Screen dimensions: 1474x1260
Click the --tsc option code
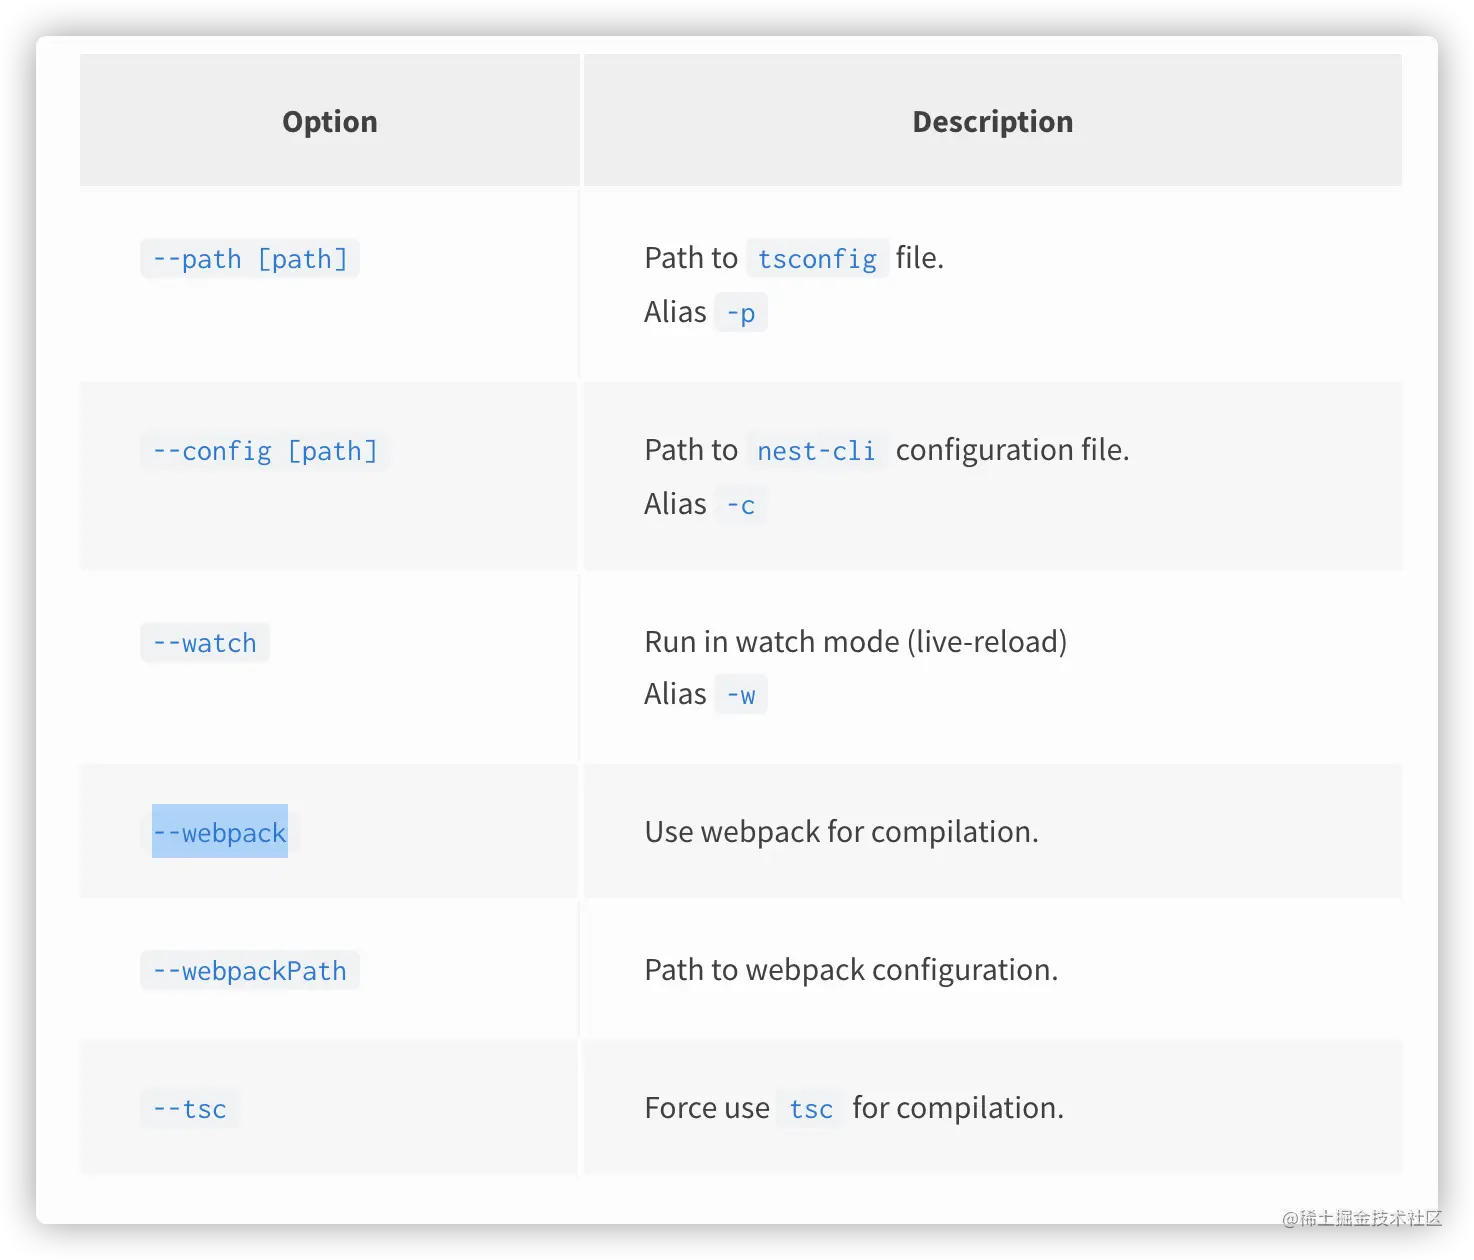pyautogui.click(x=190, y=1109)
